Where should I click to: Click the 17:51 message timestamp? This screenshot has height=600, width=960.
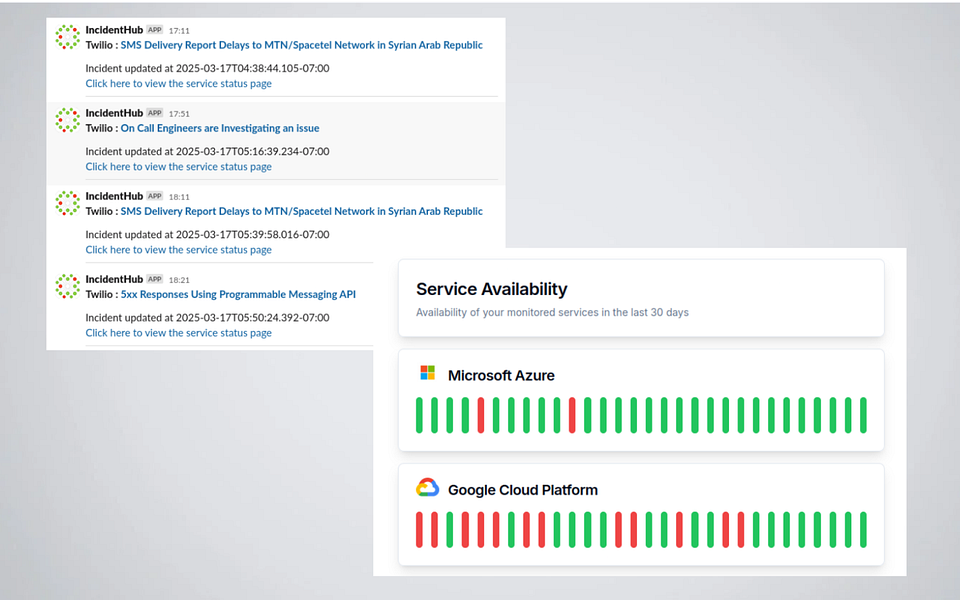179,114
